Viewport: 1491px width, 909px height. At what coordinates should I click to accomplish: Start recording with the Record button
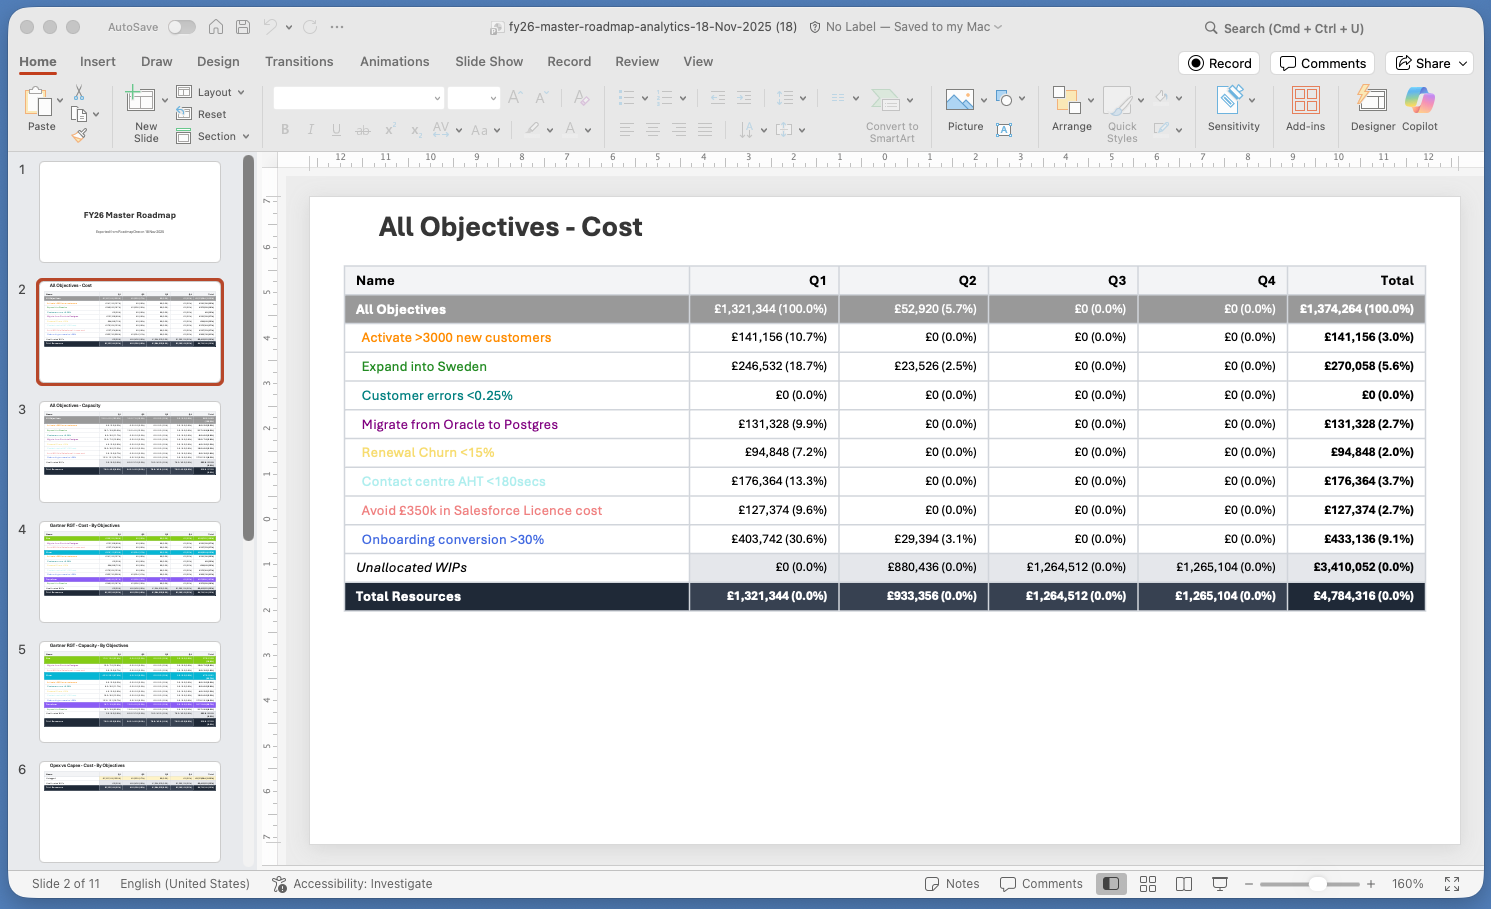[x=1218, y=63]
